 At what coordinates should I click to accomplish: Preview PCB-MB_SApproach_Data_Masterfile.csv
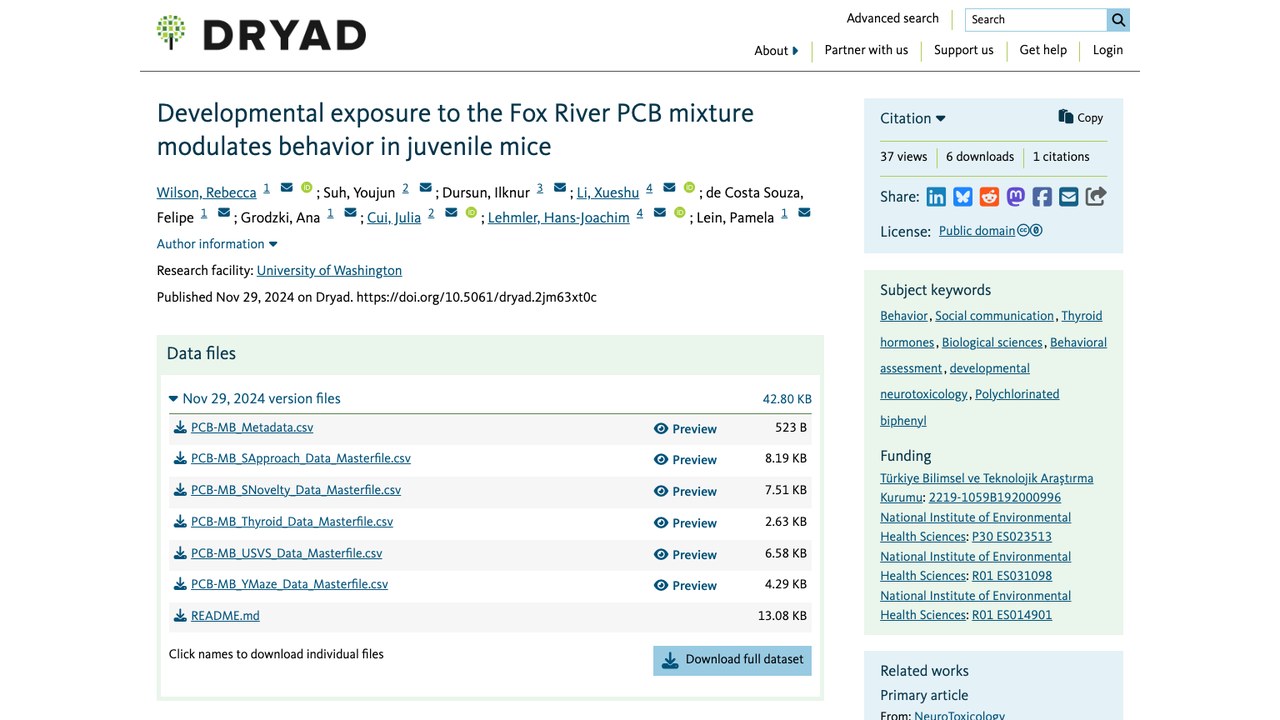[685, 460]
